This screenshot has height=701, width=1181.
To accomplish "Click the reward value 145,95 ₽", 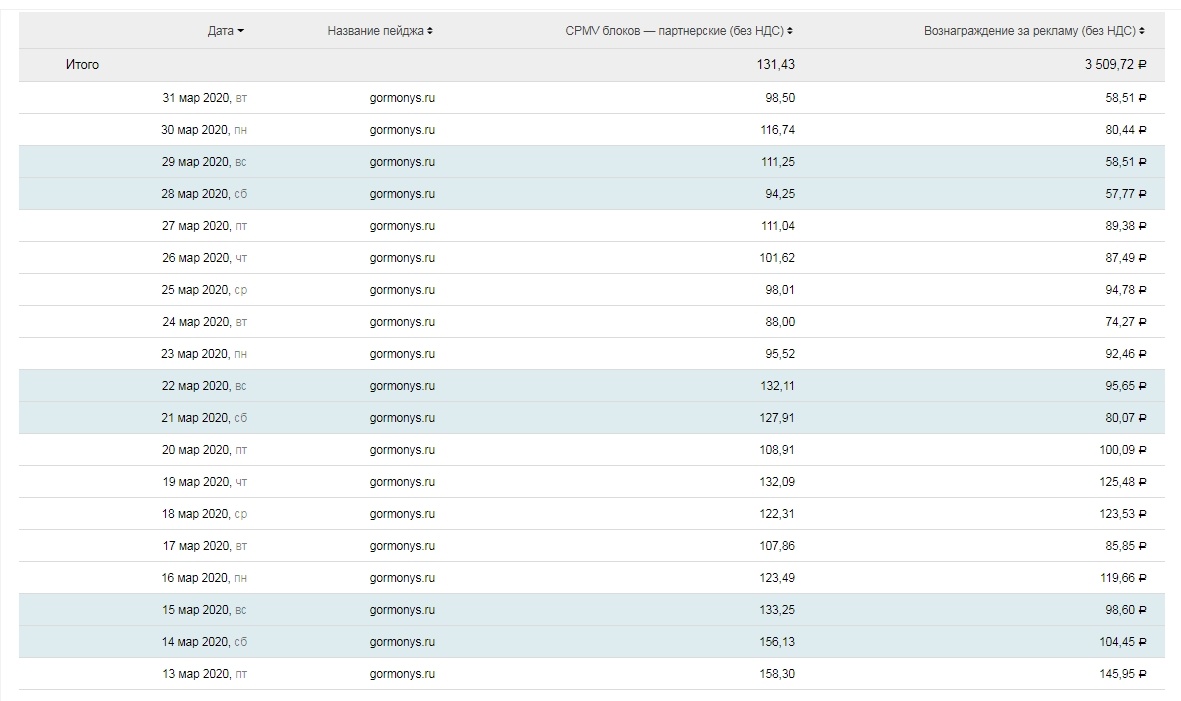I will coord(1122,674).
